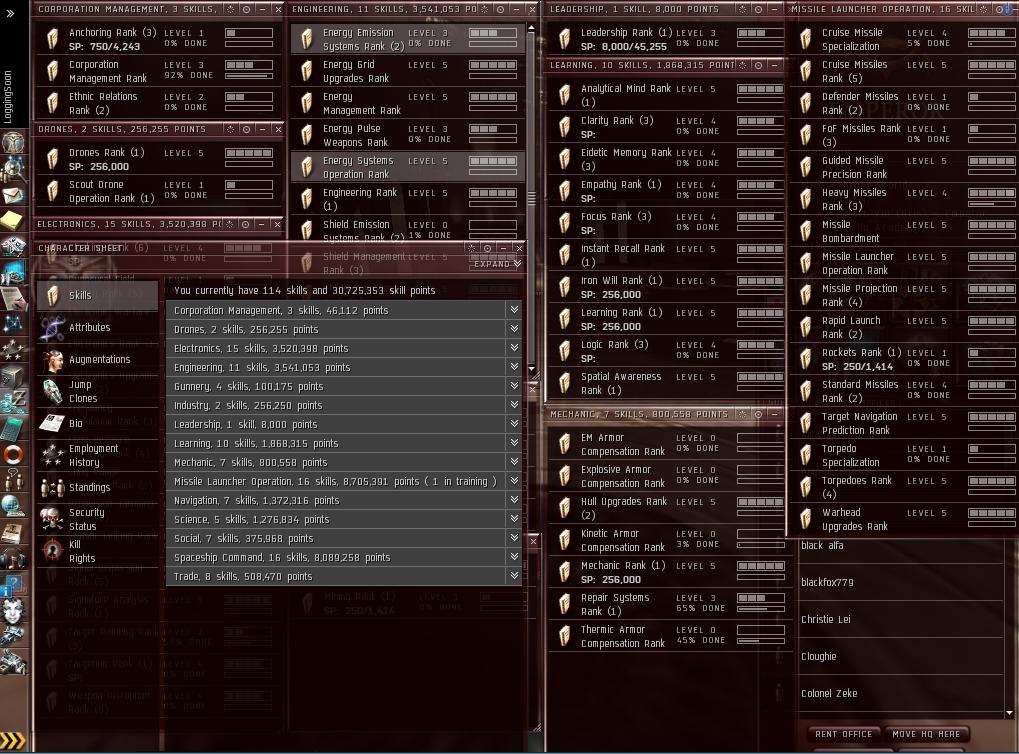Screen dimensions: 1019x754
Task: Open Standings in character sheet
Action: (97, 487)
